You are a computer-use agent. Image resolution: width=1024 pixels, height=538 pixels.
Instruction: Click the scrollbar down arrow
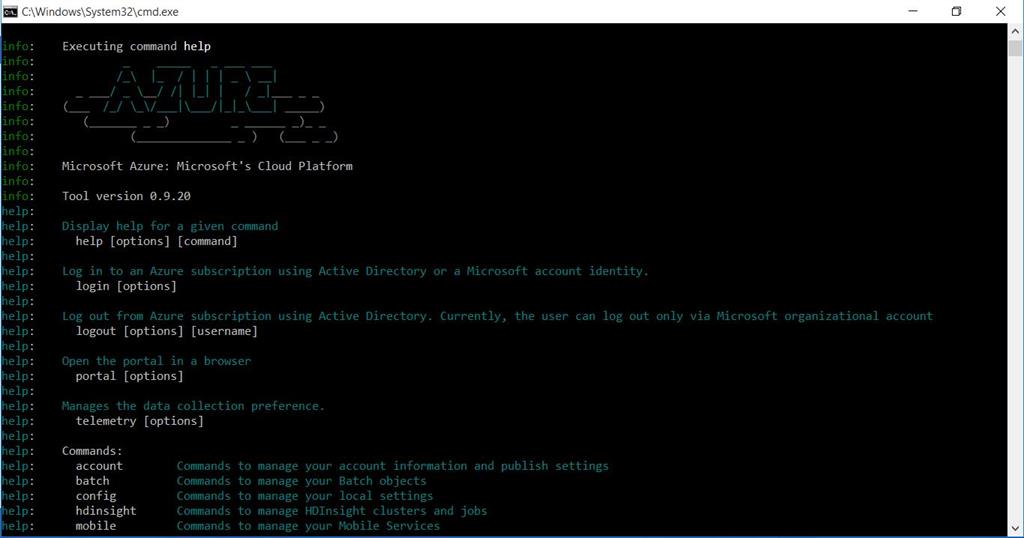tap(1015, 527)
